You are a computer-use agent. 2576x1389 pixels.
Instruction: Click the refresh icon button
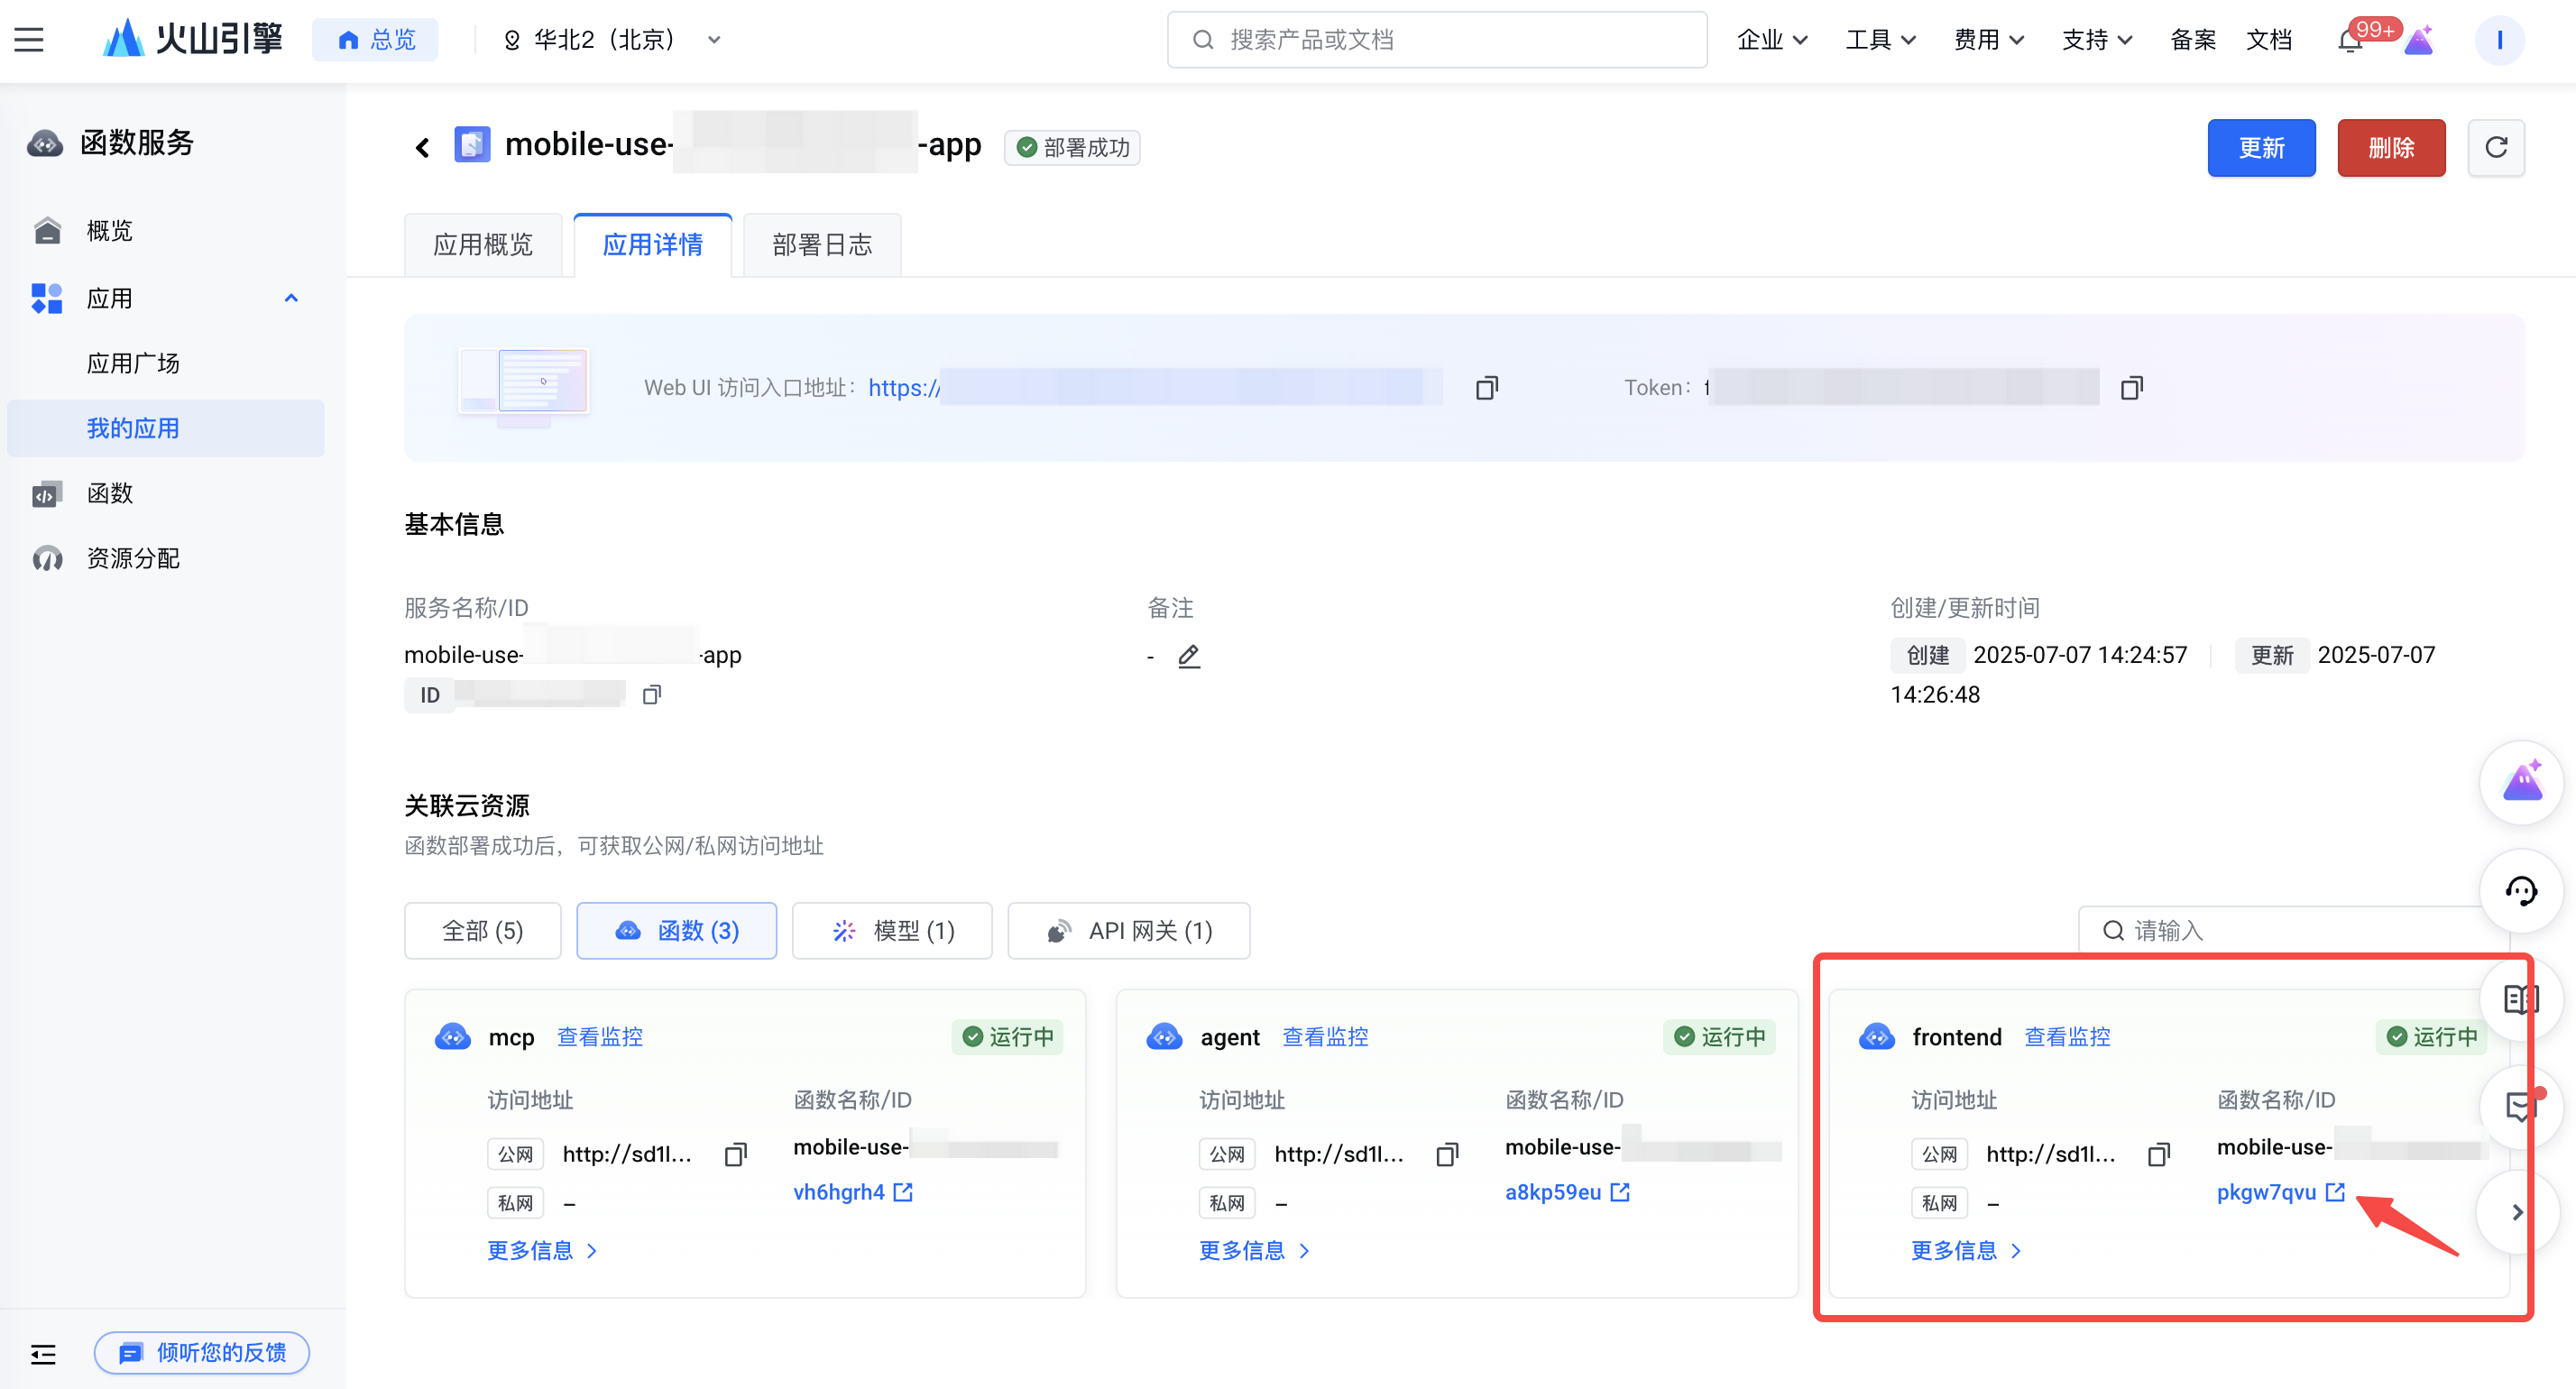tap(2495, 148)
